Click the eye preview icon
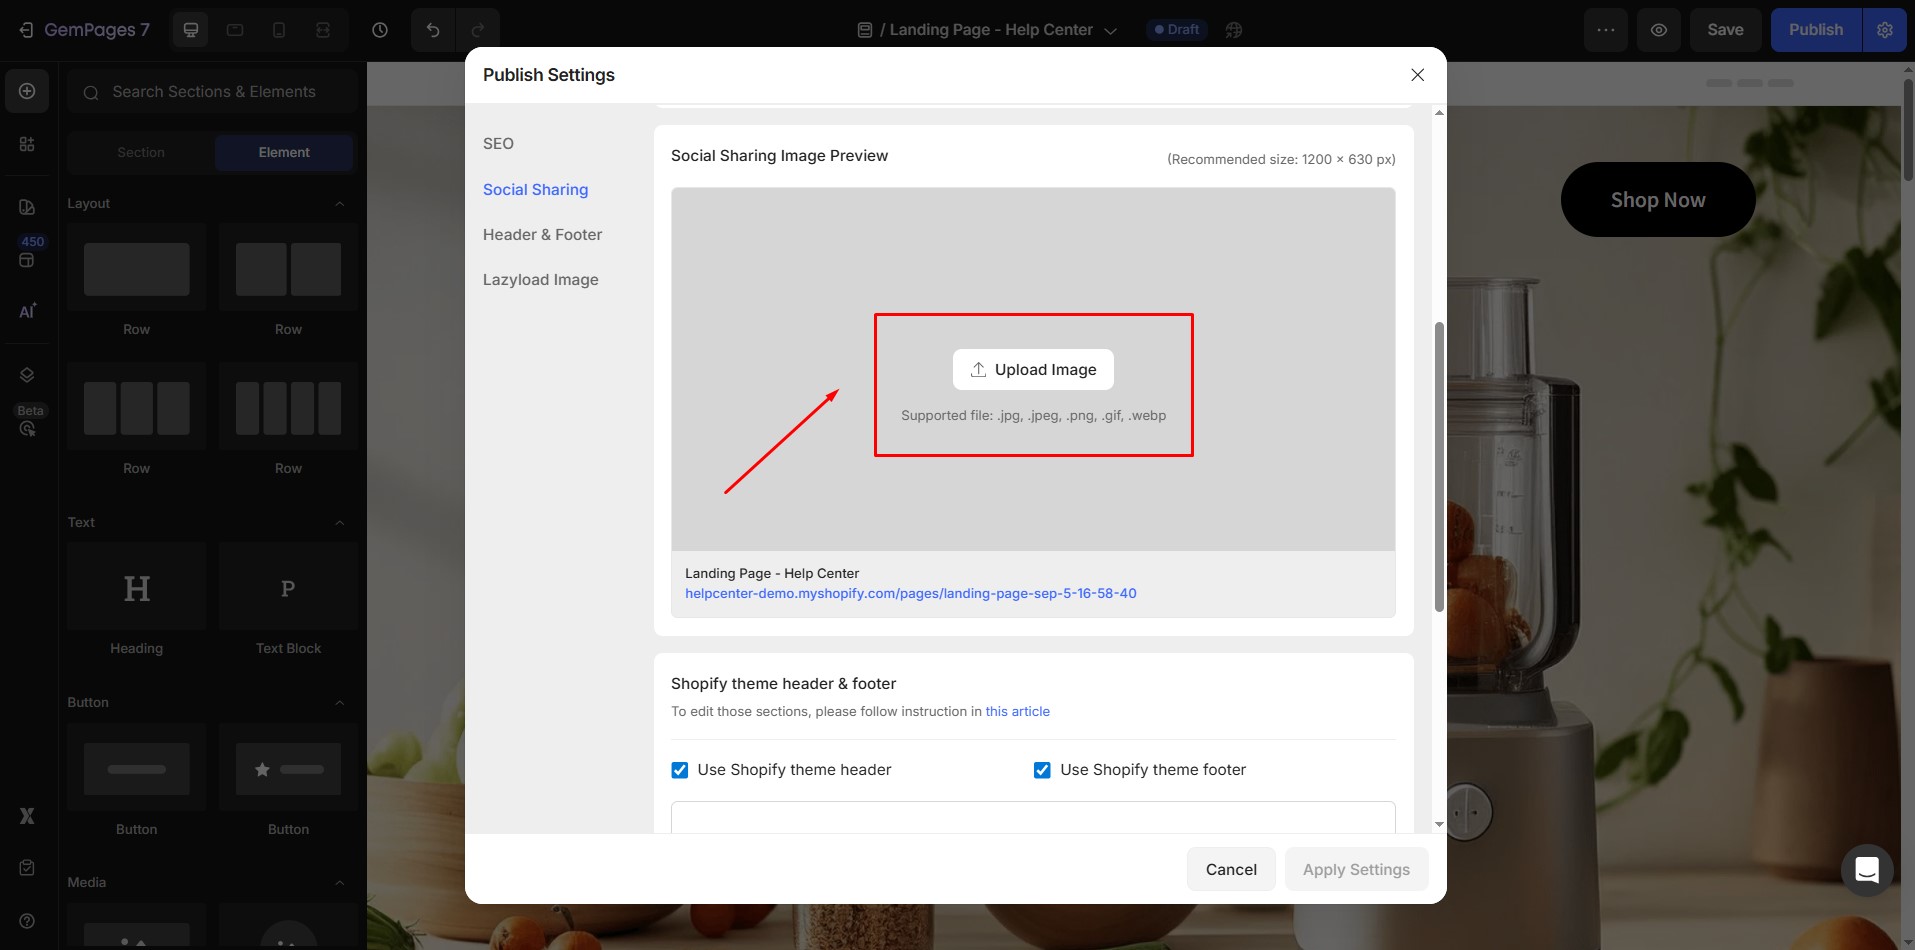This screenshot has height=950, width=1915. (x=1659, y=30)
